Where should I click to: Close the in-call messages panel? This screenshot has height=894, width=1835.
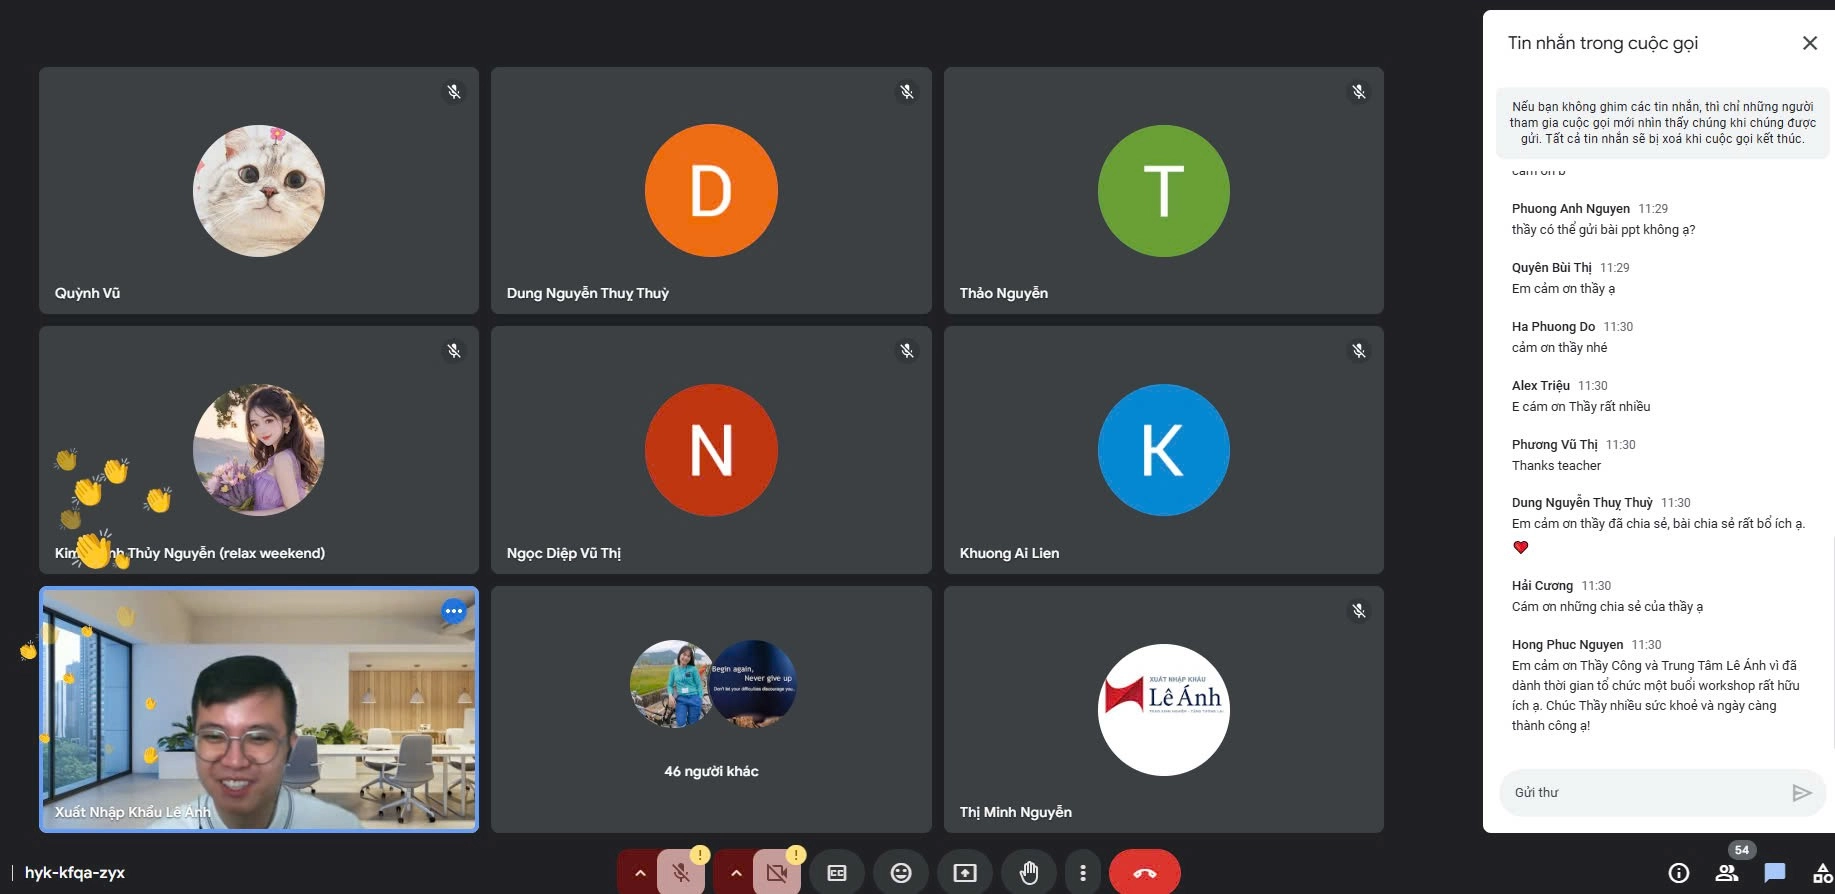click(1809, 43)
